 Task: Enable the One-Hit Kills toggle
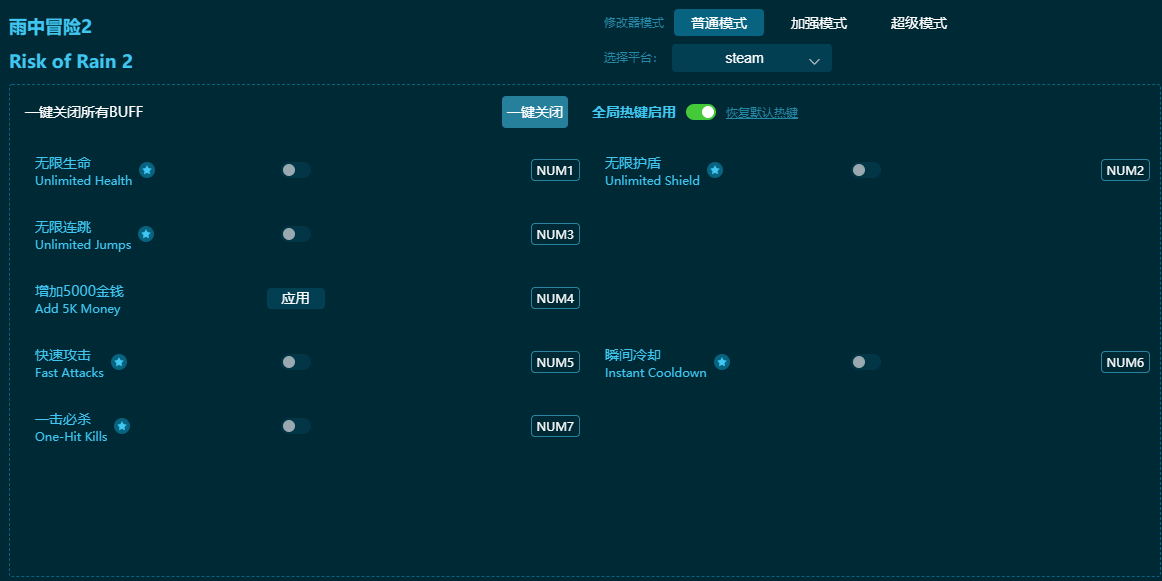295,426
